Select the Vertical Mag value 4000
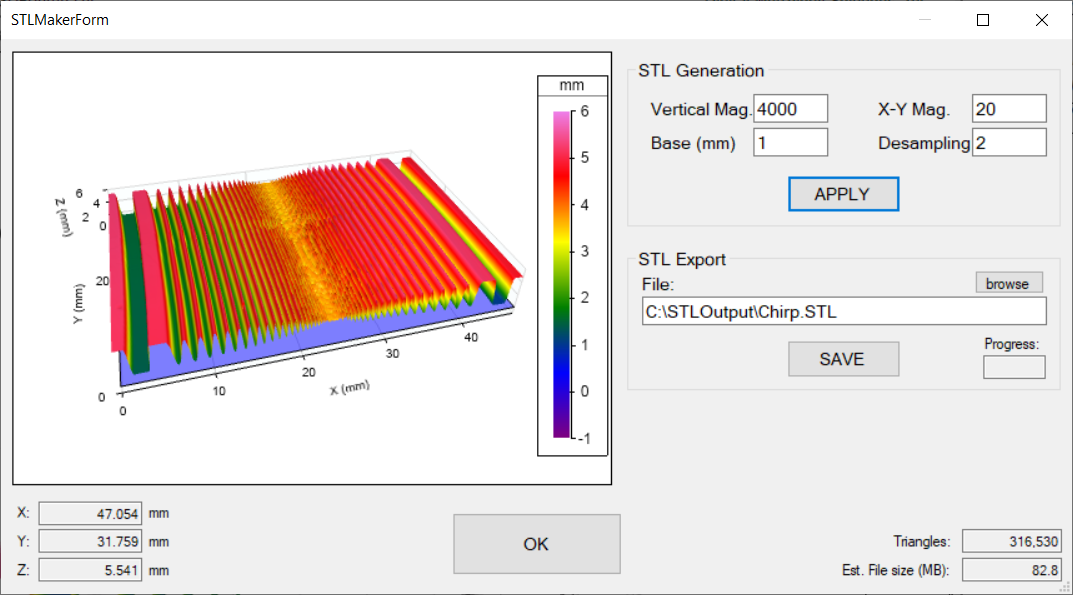Viewport: 1073px width, 595px height. tap(790, 108)
